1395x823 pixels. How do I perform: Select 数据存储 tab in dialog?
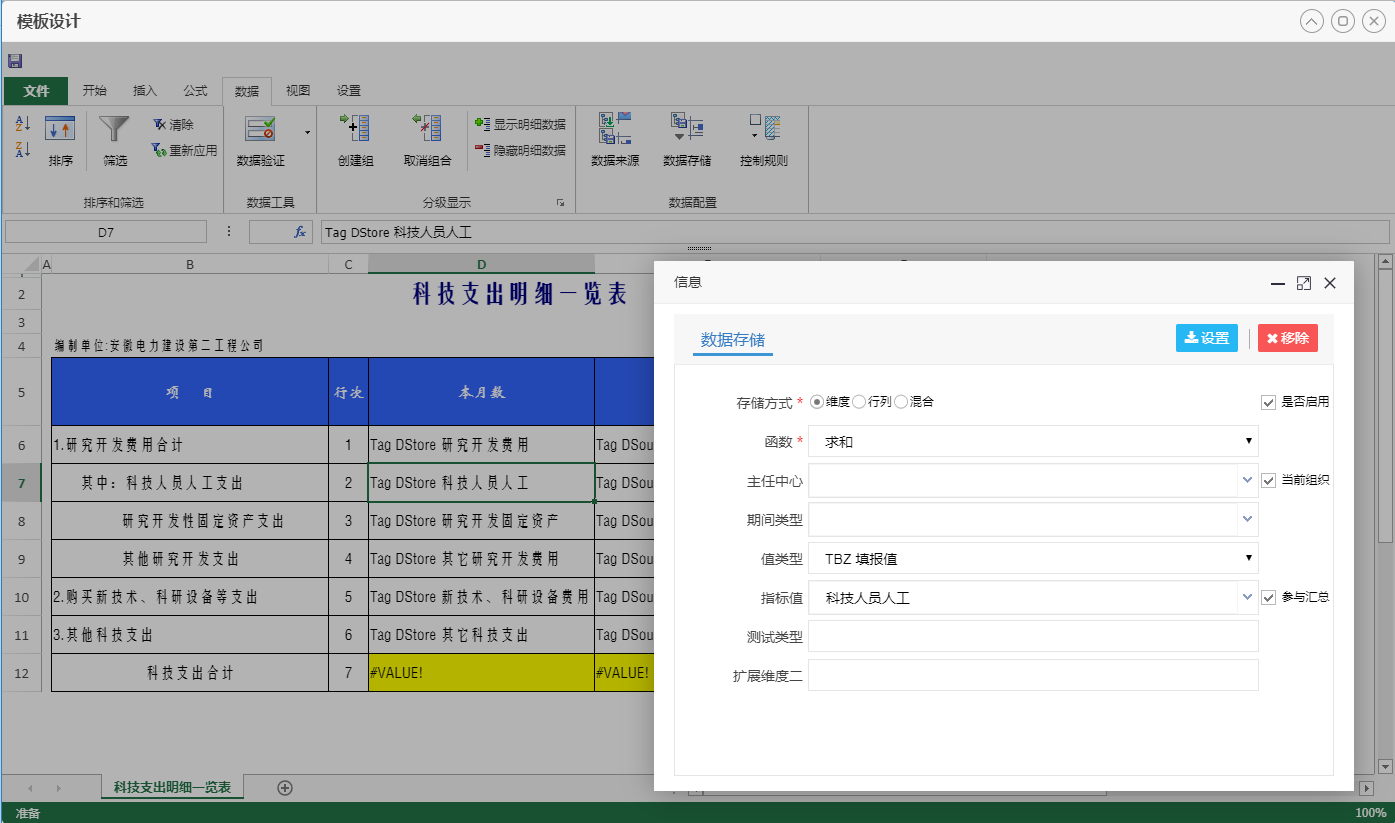733,339
